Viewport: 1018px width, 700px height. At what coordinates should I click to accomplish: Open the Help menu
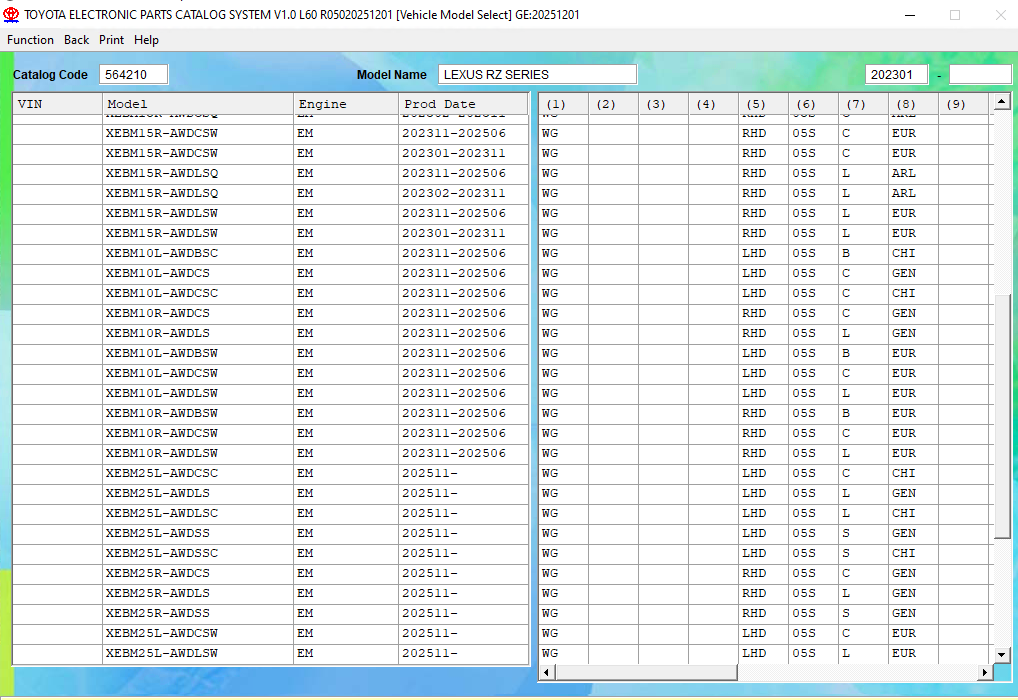(146, 40)
